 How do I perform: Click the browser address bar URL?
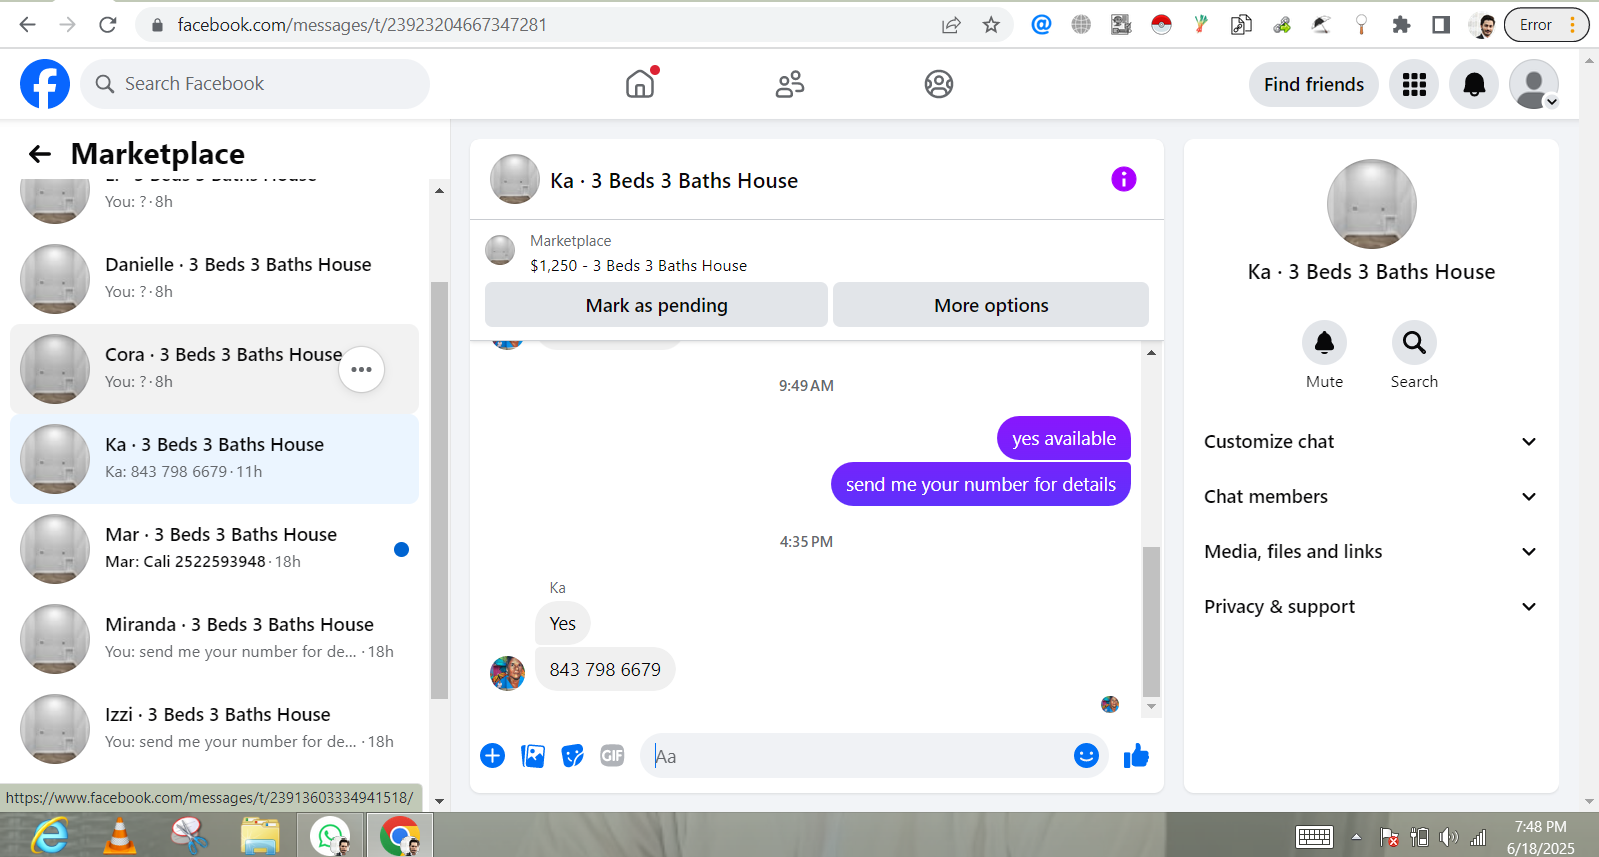point(362,25)
